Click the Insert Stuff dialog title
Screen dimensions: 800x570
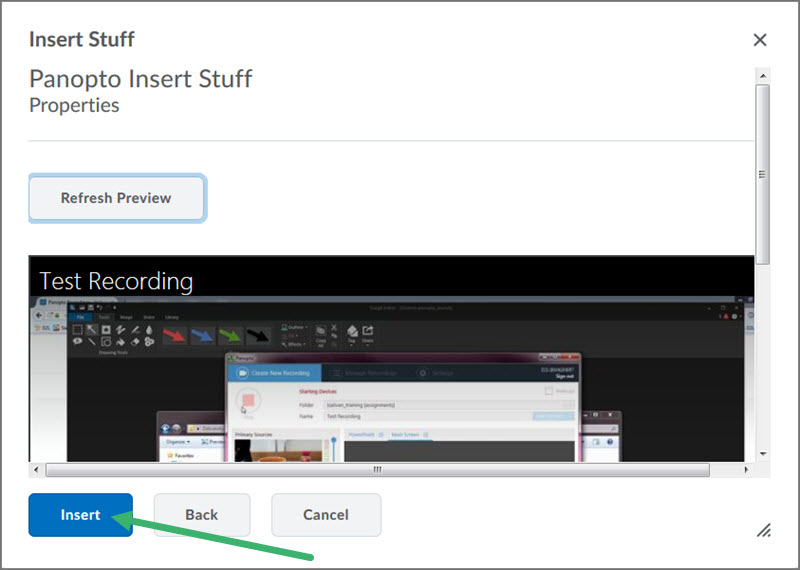pos(82,39)
